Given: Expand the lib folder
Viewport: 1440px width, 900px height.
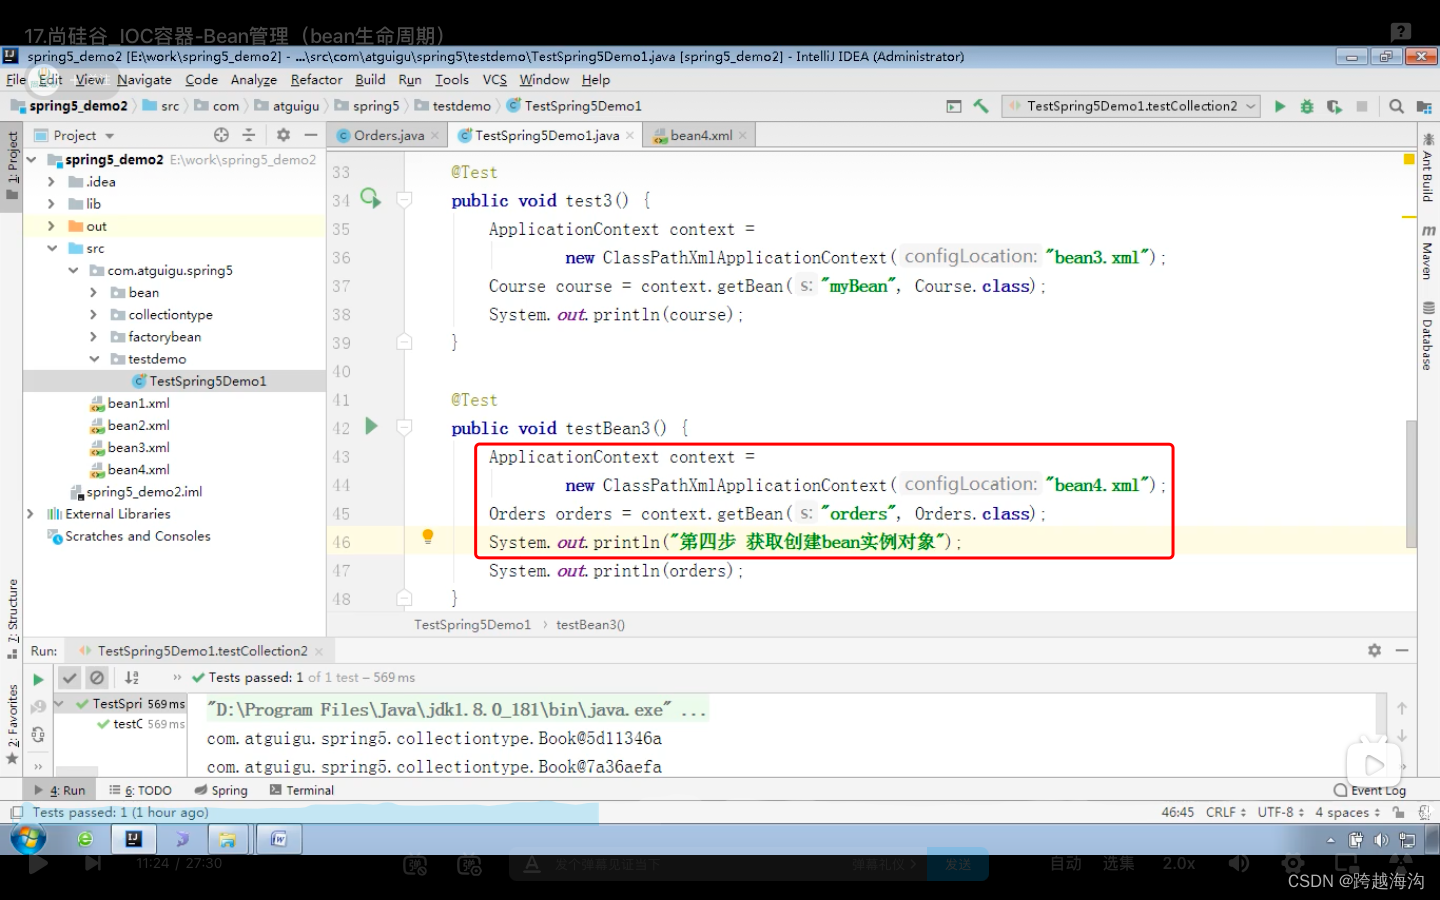Looking at the screenshot, I should [51, 204].
